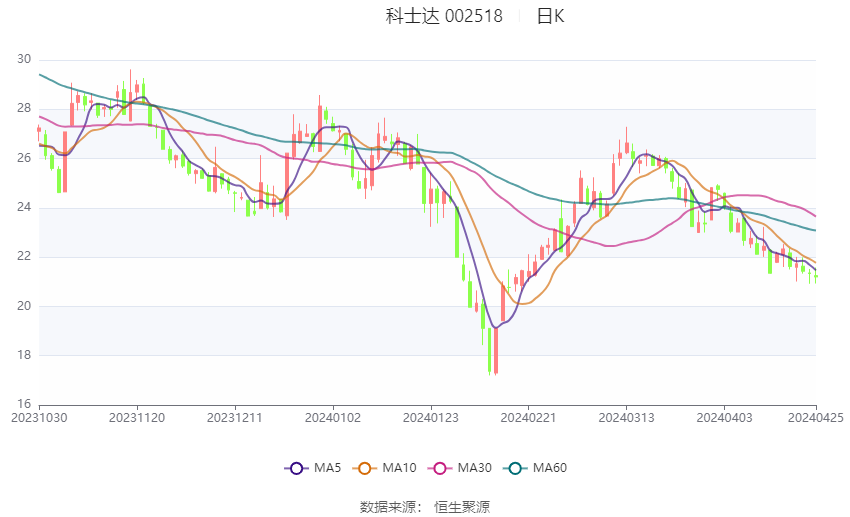Click the 20240313 date axis label
Screen dimensions: 850x517
[x=627, y=418]
